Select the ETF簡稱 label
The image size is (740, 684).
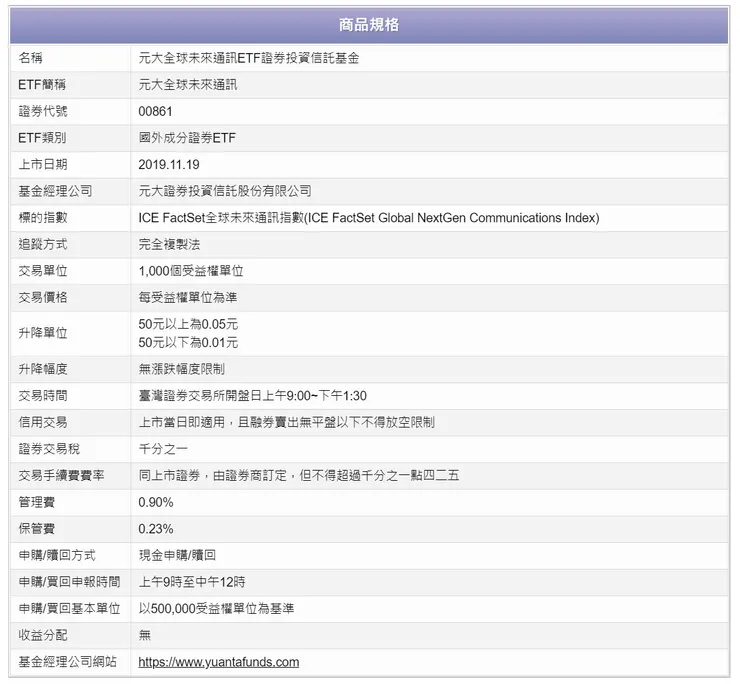[x=42, y=84]
